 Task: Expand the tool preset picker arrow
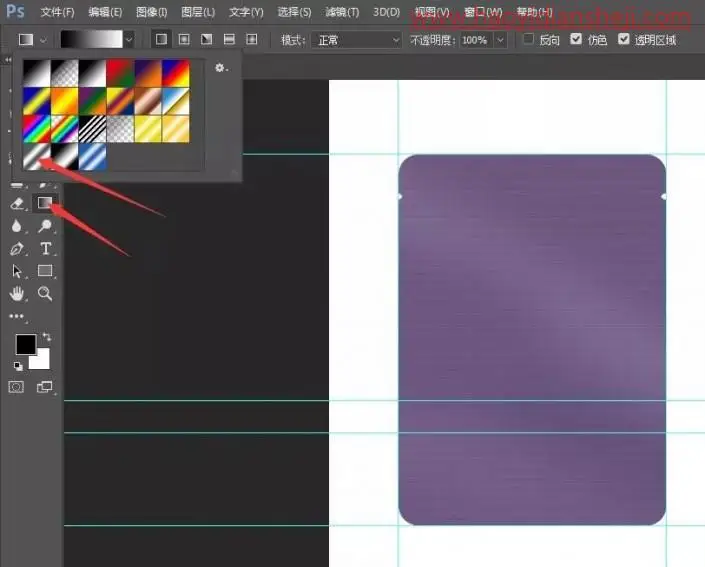click(x=43, y=40)
